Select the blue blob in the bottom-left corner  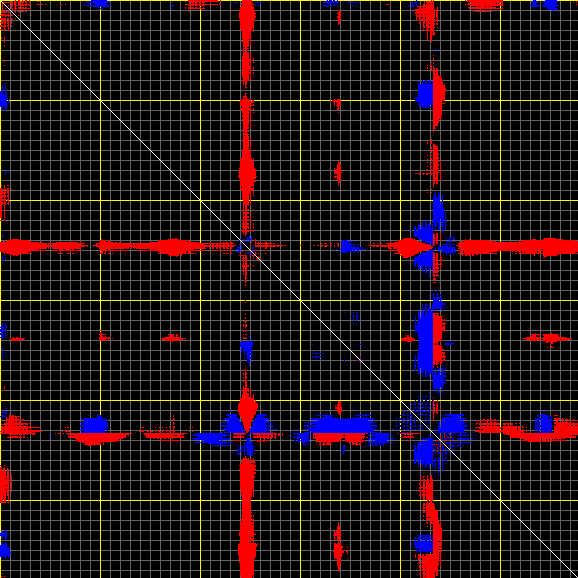pyautogui.click(x=4, y=550)
